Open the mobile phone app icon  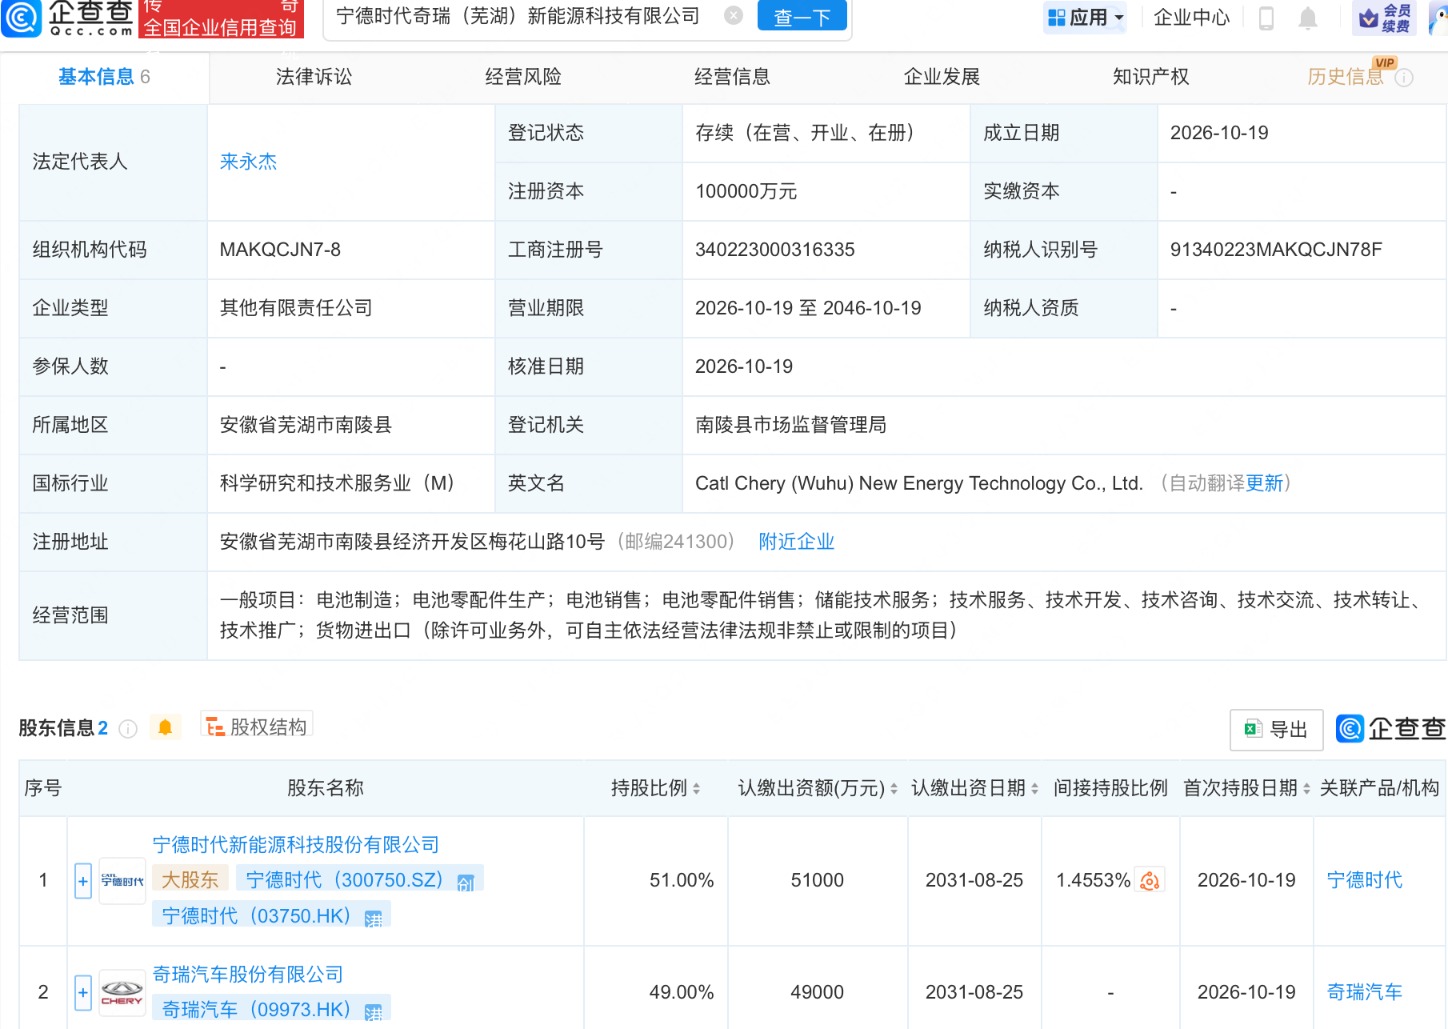point(1266,18)
